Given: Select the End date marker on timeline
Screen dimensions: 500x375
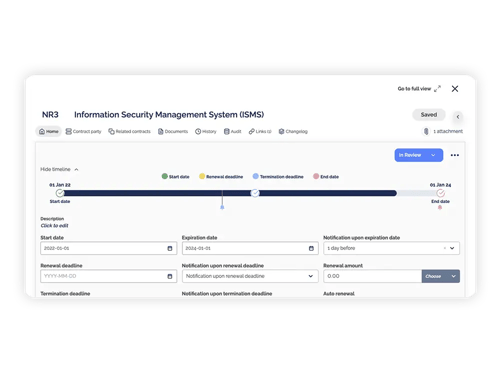Looking at the screenshot, I should pyautogui.click(x=441, y=193).
